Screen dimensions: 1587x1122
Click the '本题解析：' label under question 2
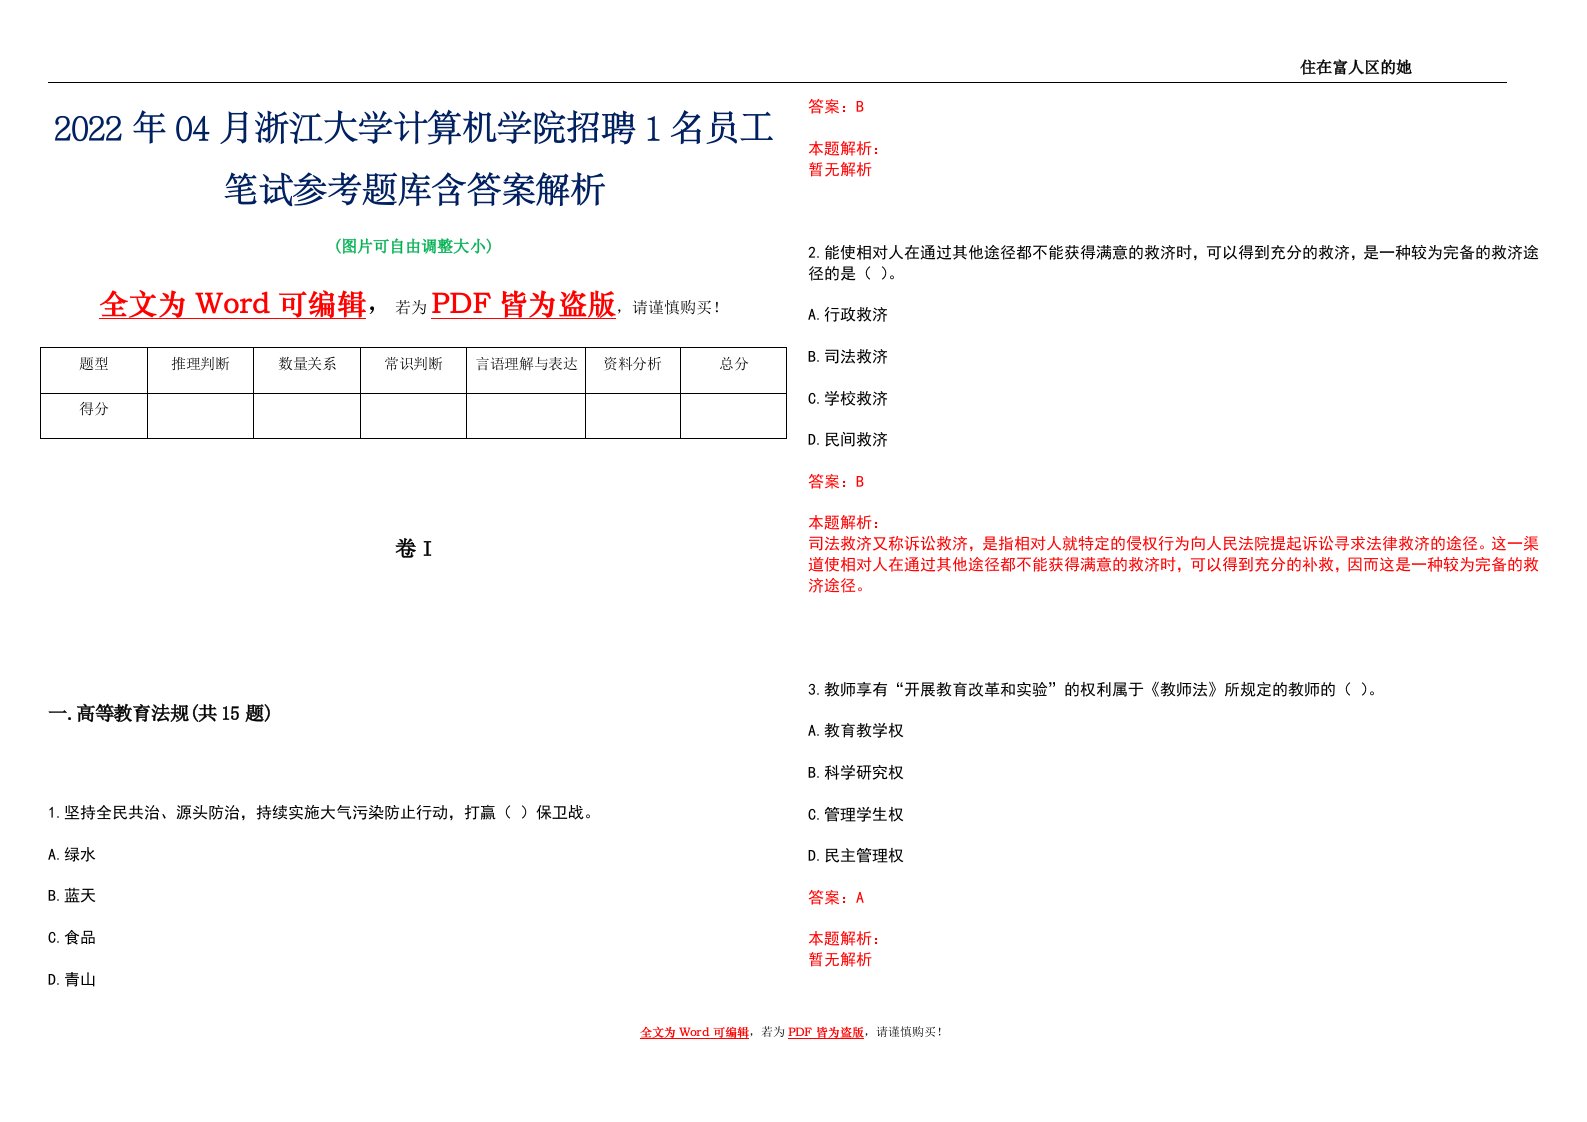pyautogui.click(x=844, y=523)
